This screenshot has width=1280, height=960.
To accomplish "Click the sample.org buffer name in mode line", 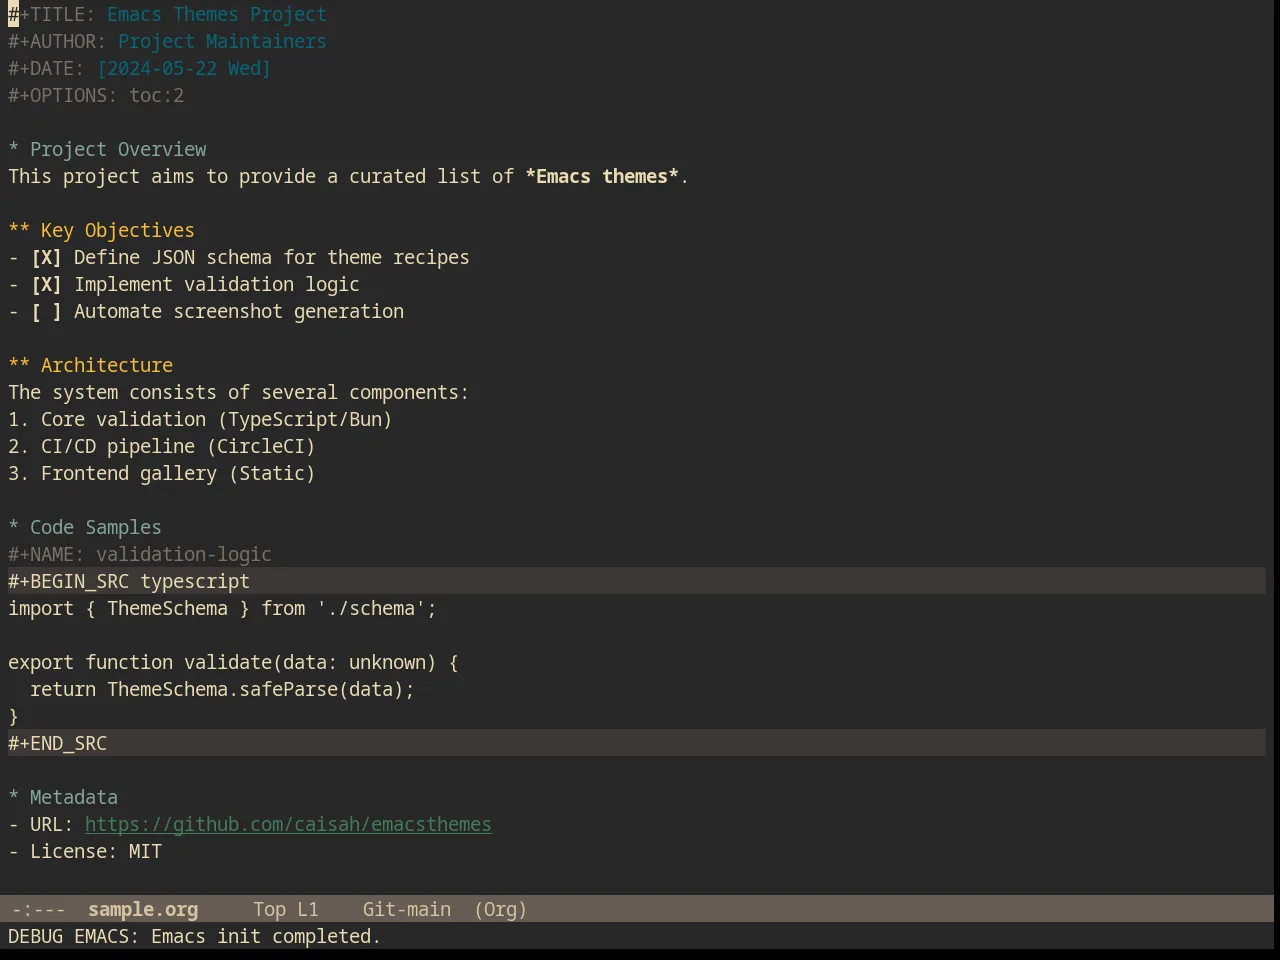I will pos(143,910).
